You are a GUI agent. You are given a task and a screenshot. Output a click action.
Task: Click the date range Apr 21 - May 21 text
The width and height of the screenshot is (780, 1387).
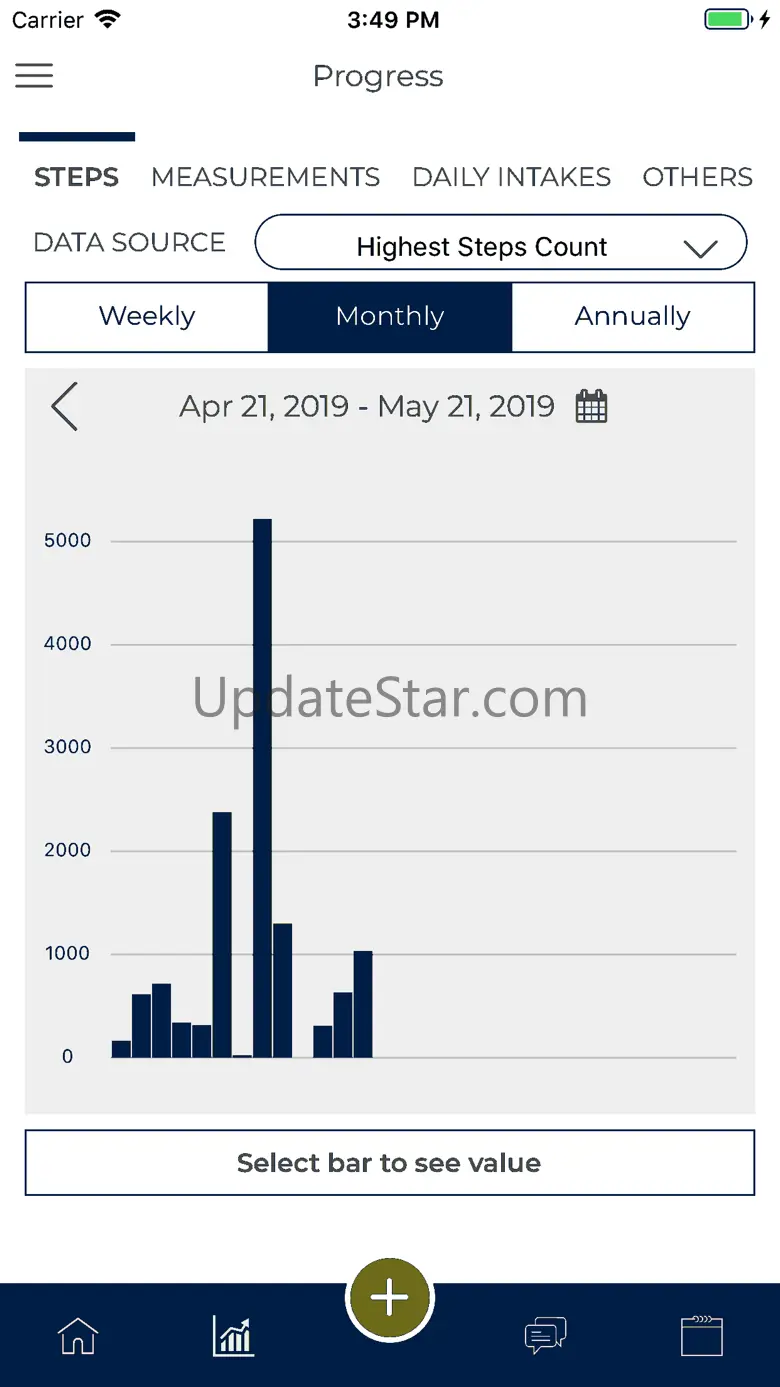tap(367, 407)
